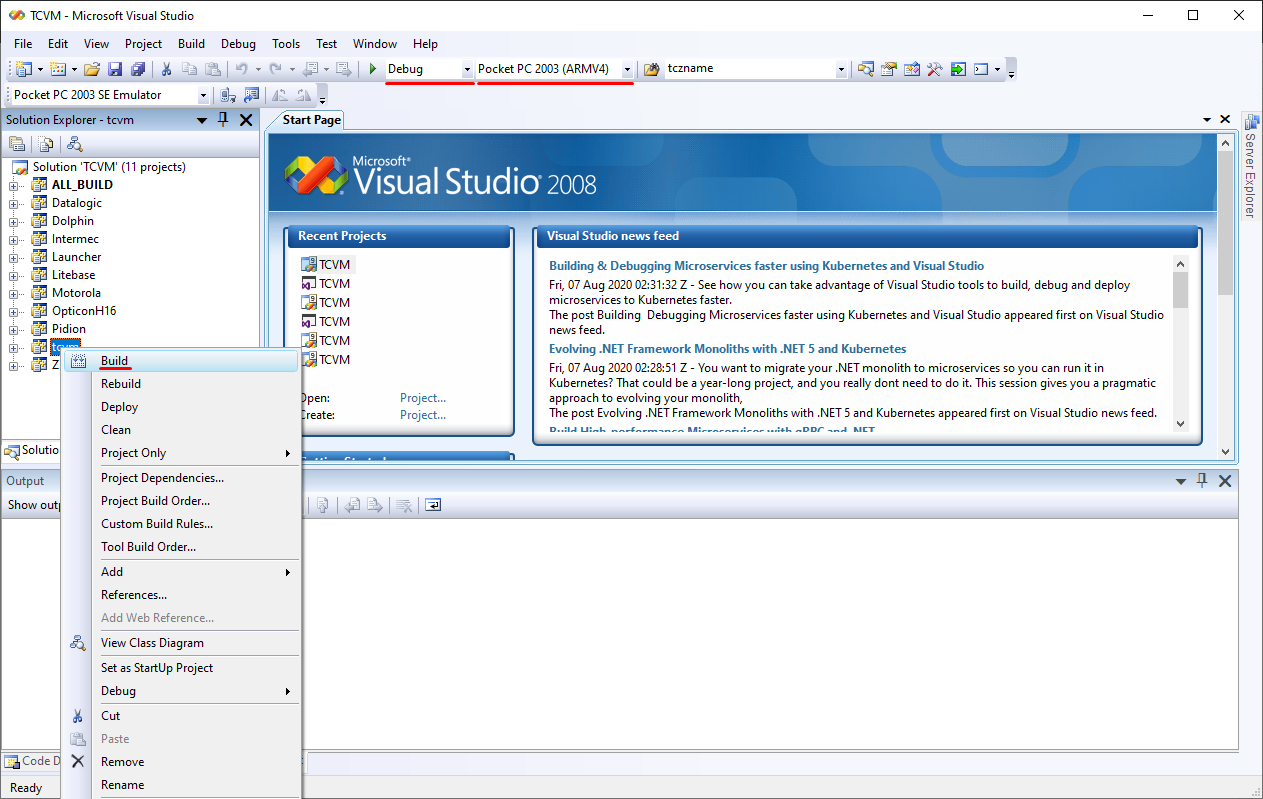Open the Build menu in the menu bar
1263x799 pixels.
(191, 44)
